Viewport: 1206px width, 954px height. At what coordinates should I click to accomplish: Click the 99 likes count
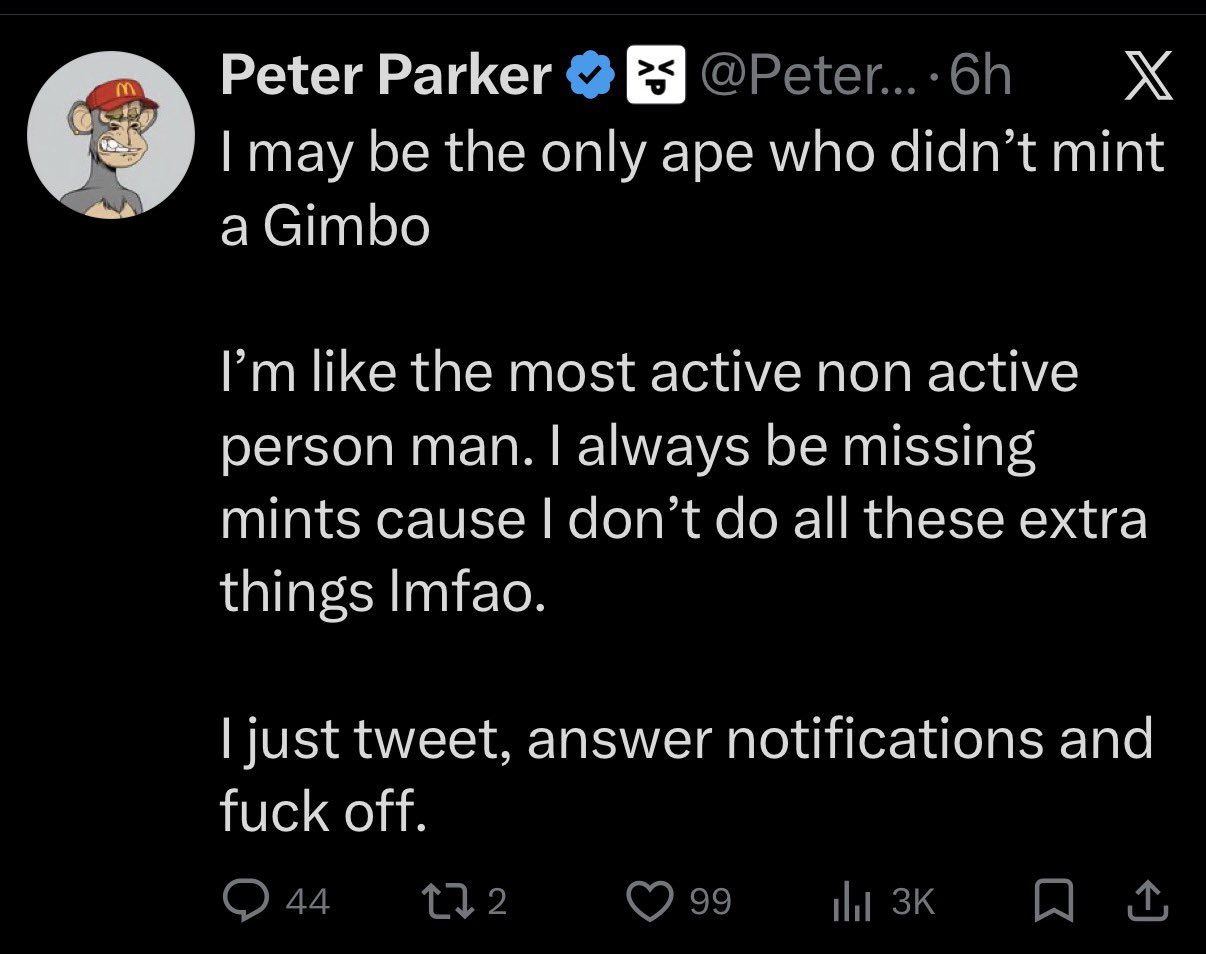[711, 902]
